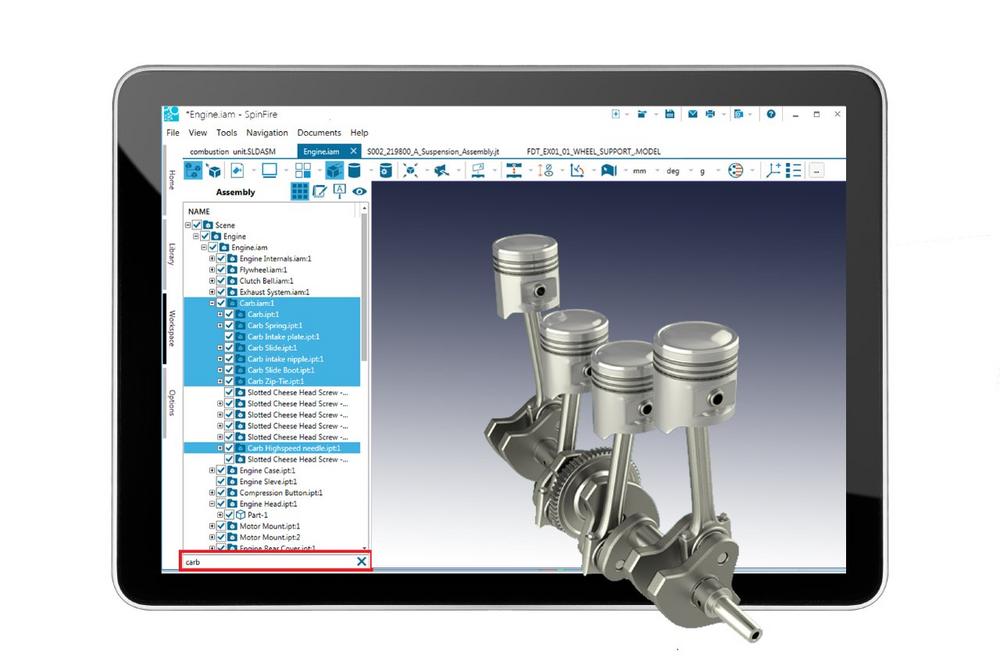Click the monitor display icon in toolbar
Screen dimensions: 1000x666
(x=269, y=171)
